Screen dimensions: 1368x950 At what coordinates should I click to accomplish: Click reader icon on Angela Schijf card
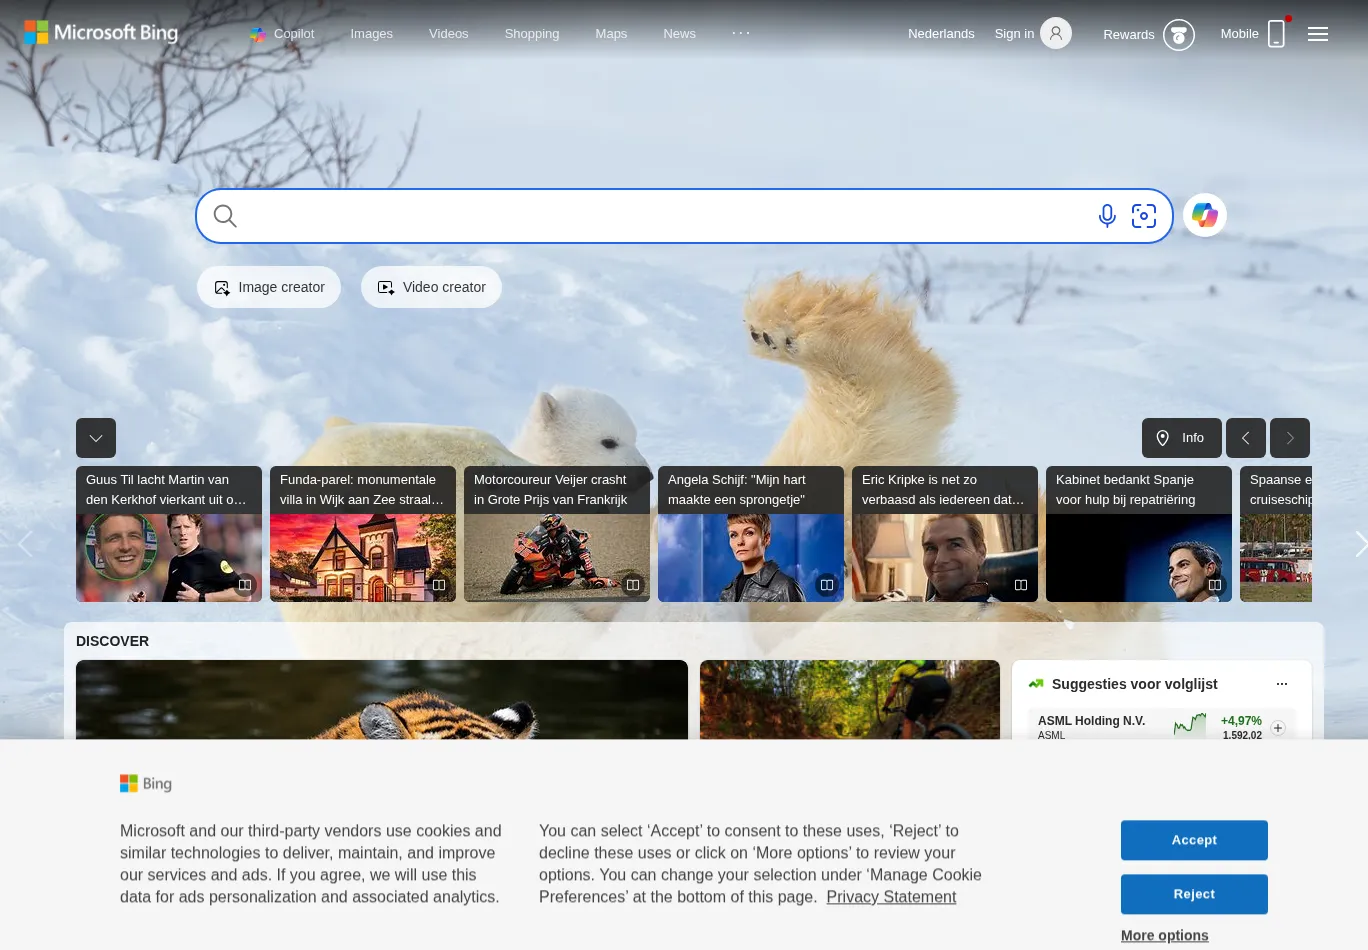pos(827,585)
